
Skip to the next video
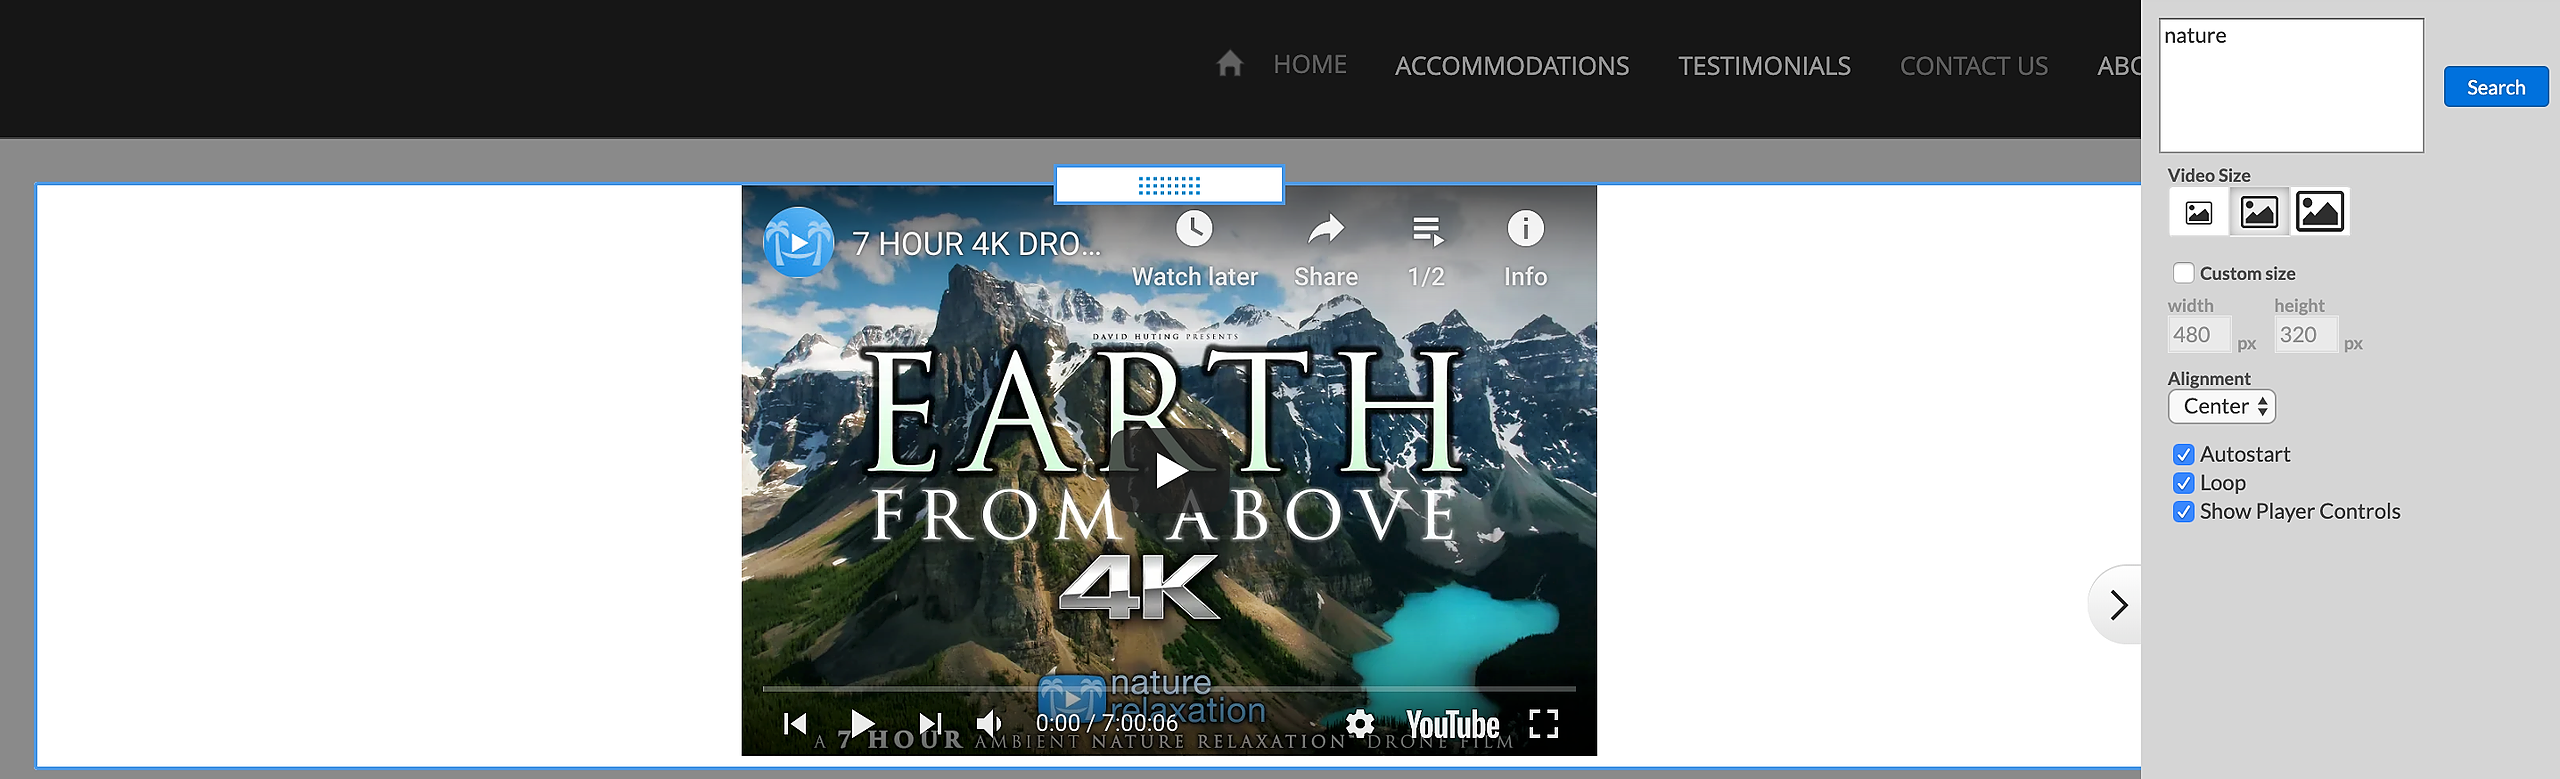click(930, 723)
